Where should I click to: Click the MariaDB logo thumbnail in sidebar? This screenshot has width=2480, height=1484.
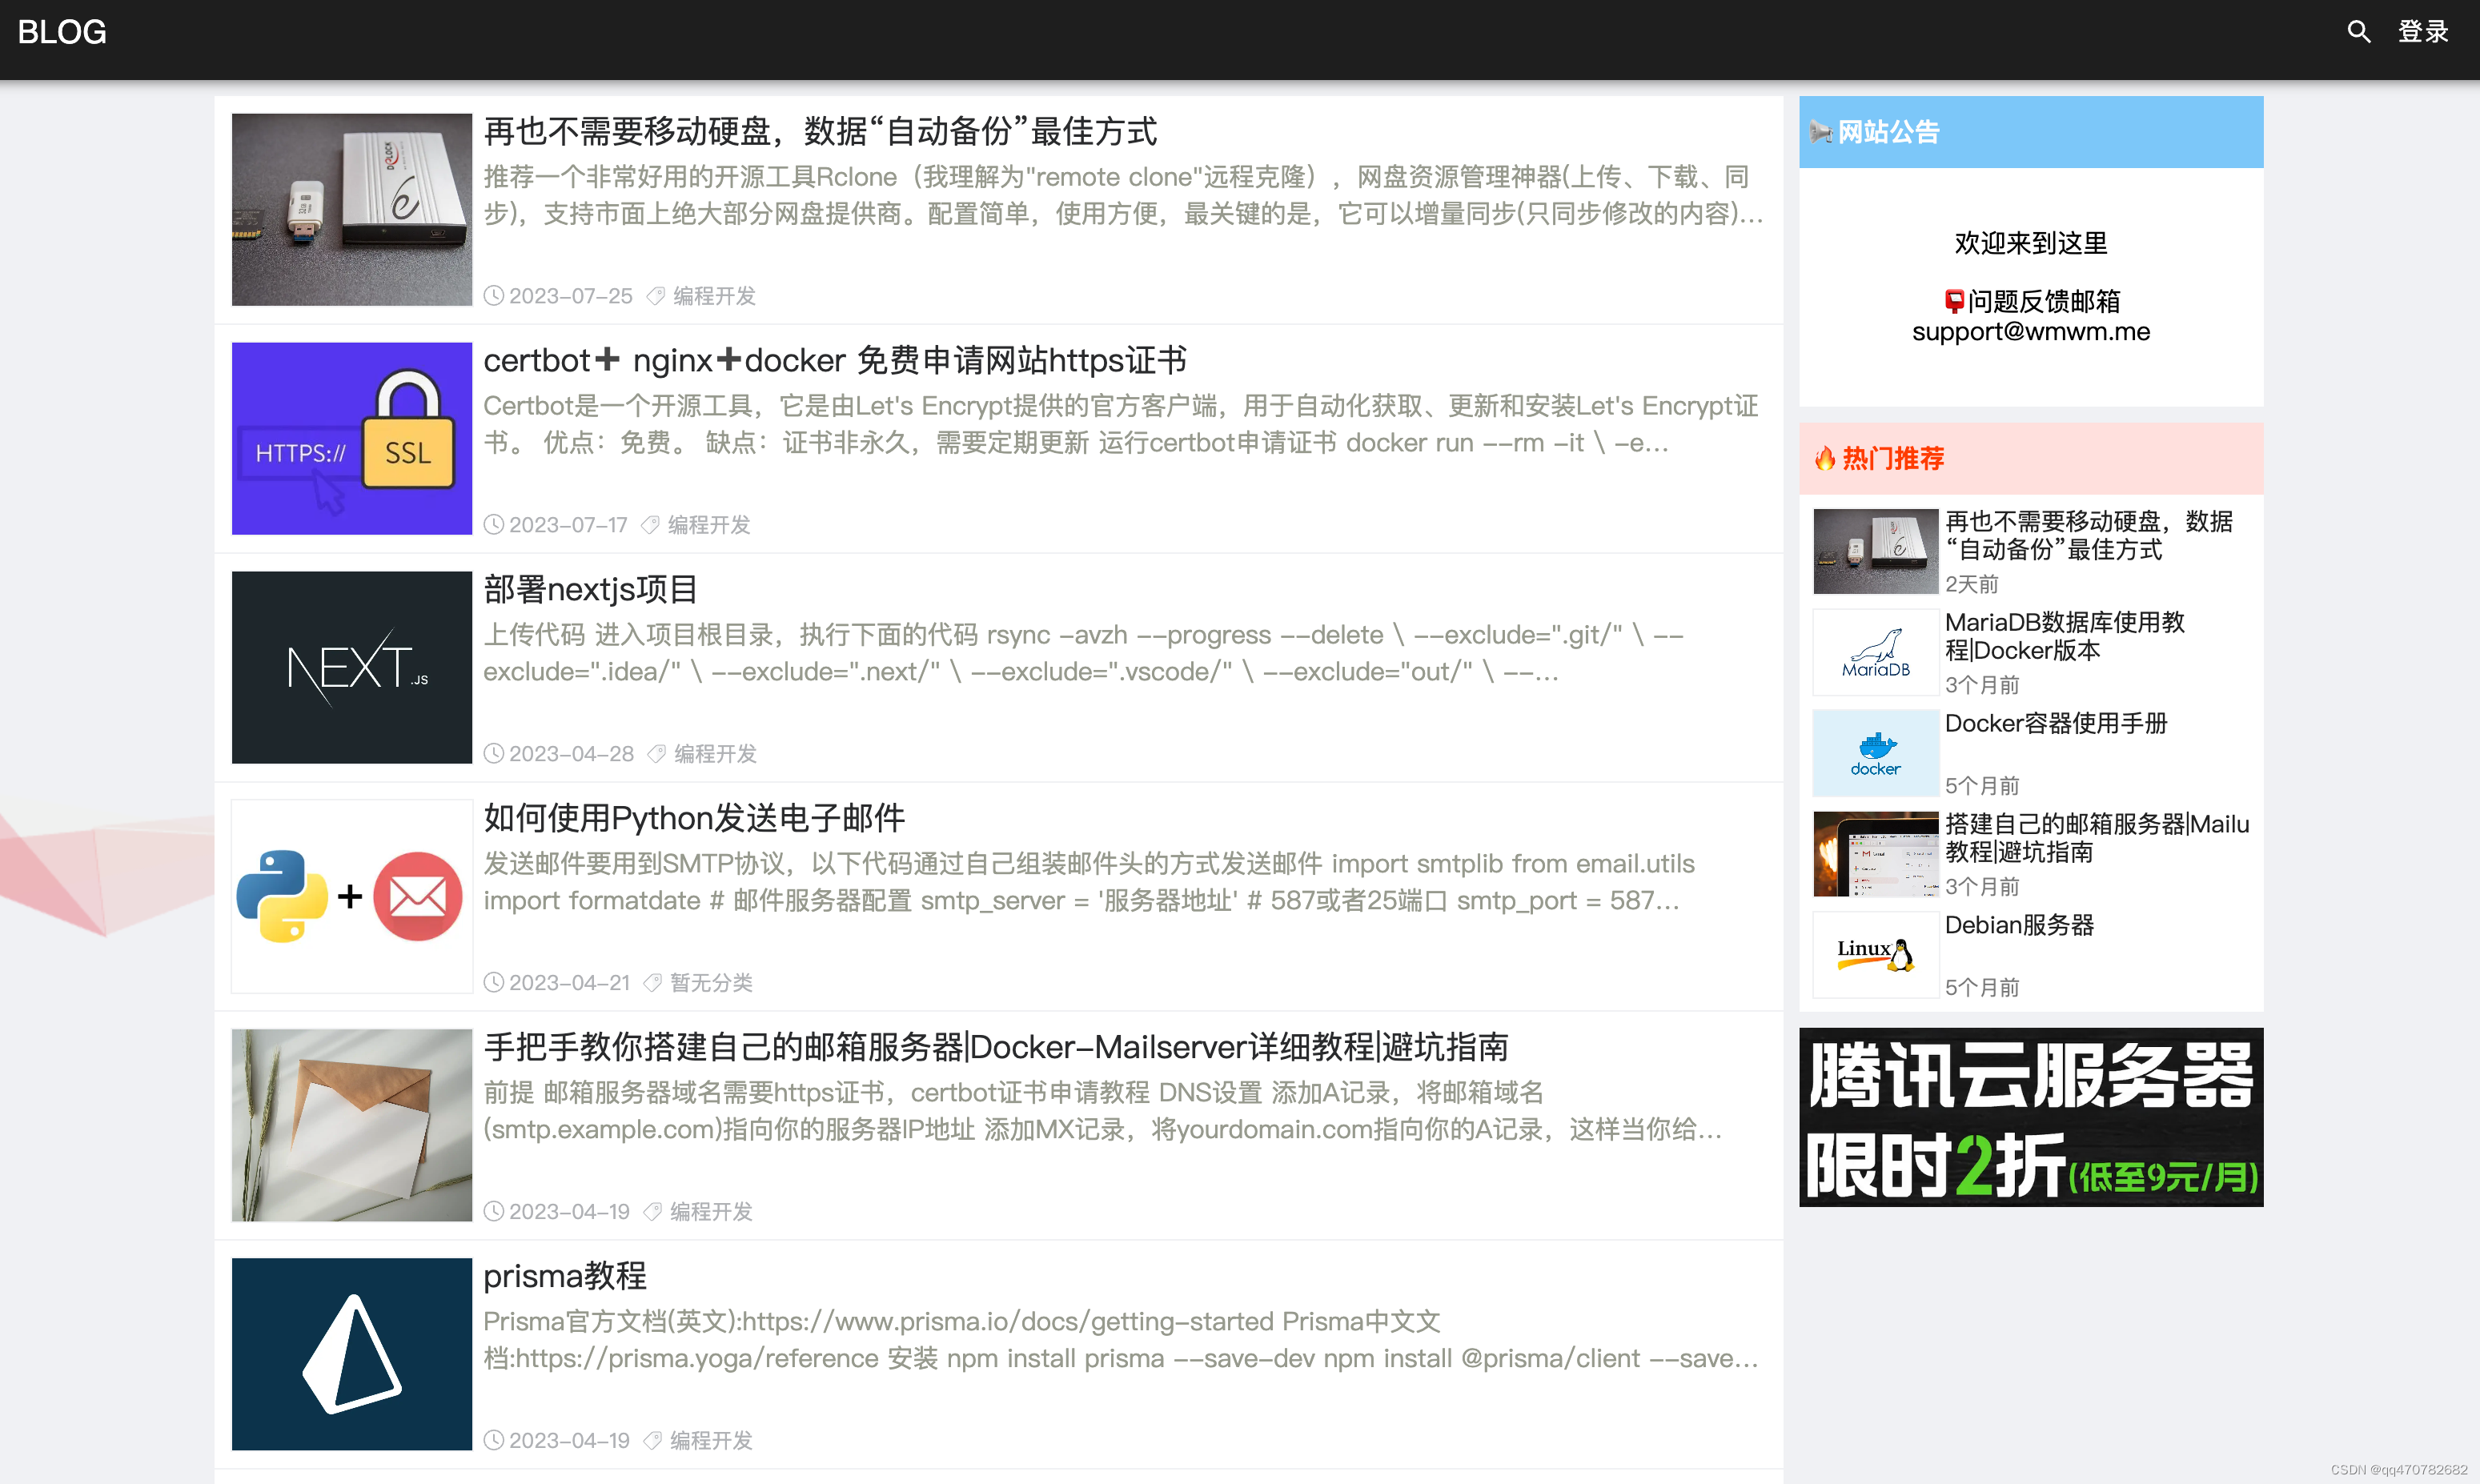point(1876,653)
